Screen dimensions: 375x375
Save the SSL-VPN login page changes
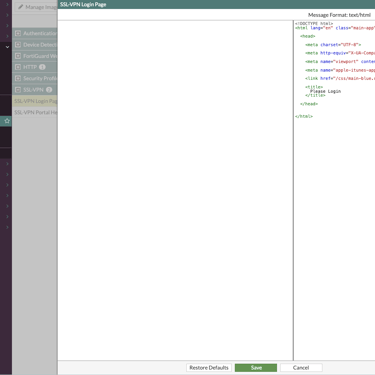click(256, 368)
